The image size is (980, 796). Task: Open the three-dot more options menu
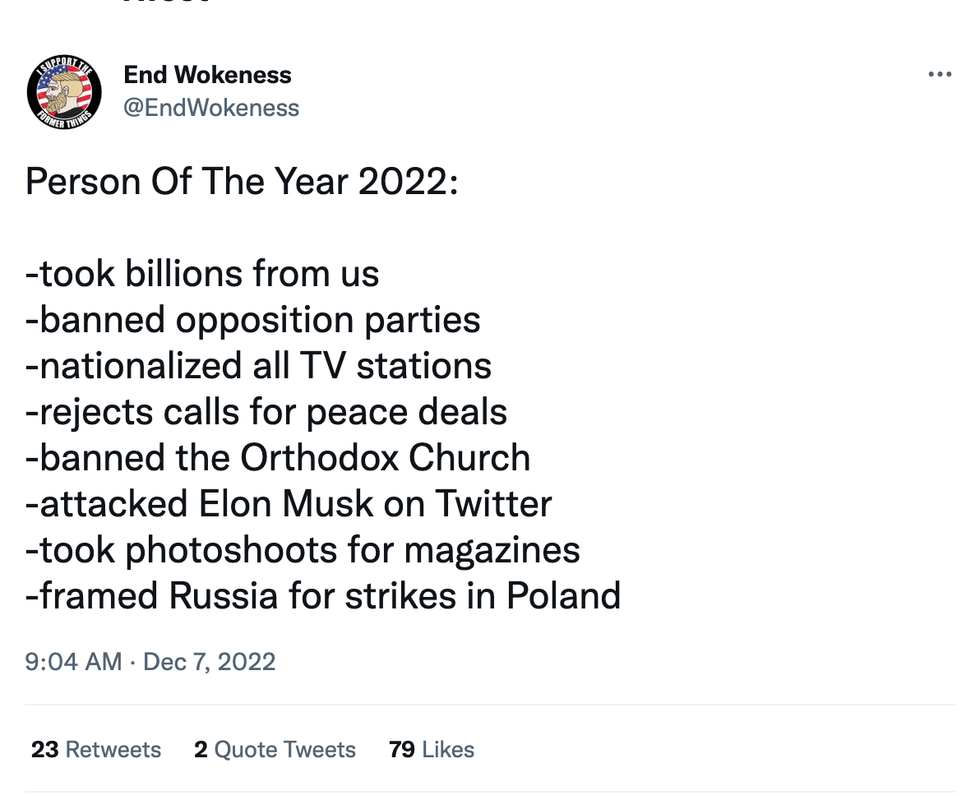click(x=940, y=74)
